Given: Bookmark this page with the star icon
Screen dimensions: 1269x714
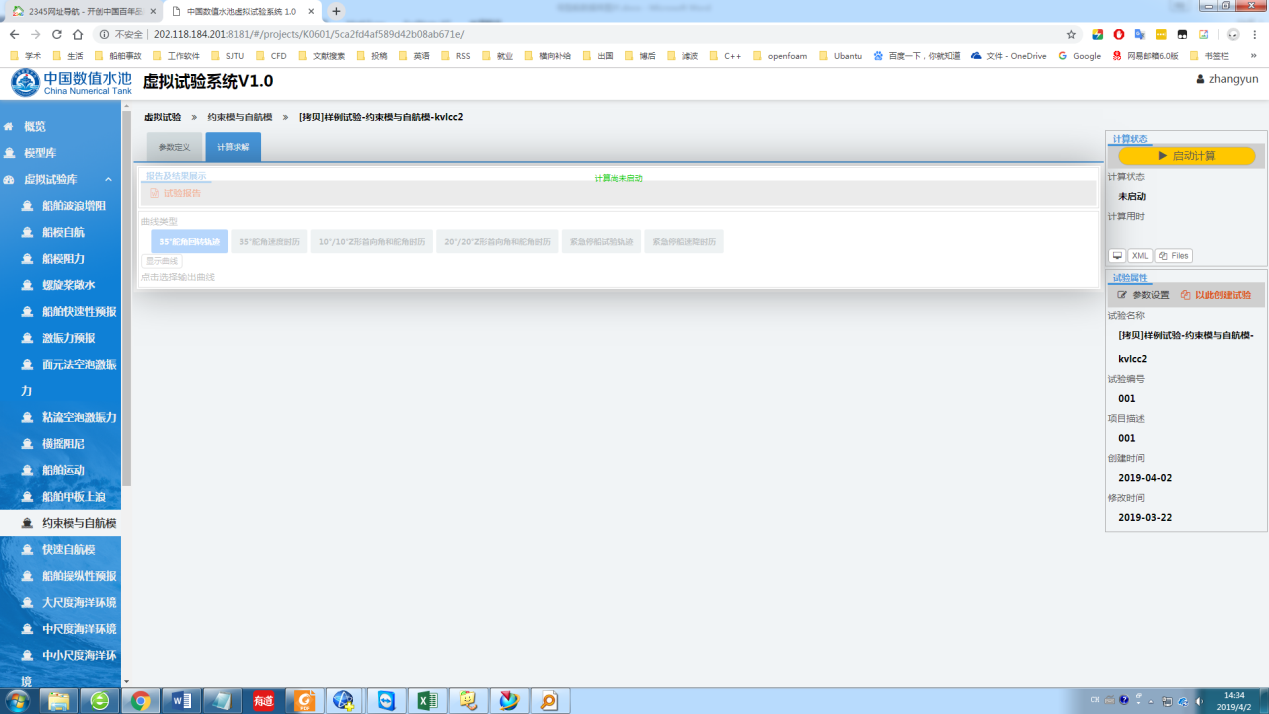Looking at the screenshot, I should coord(1071,34).
